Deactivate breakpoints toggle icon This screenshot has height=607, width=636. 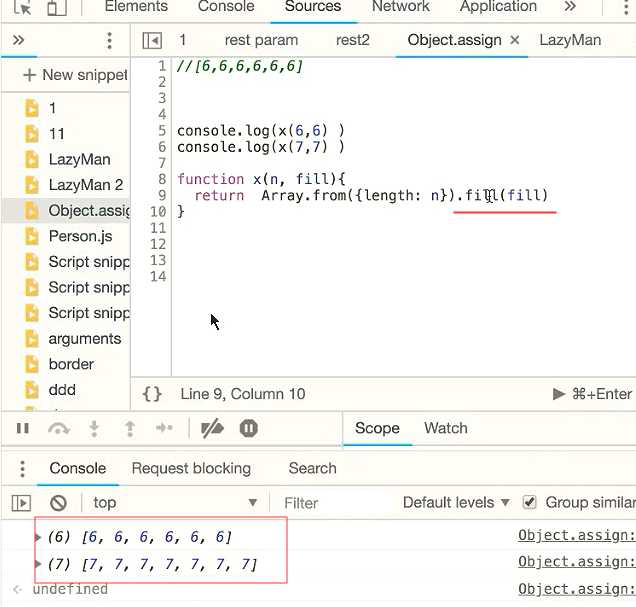click(212, 428)
